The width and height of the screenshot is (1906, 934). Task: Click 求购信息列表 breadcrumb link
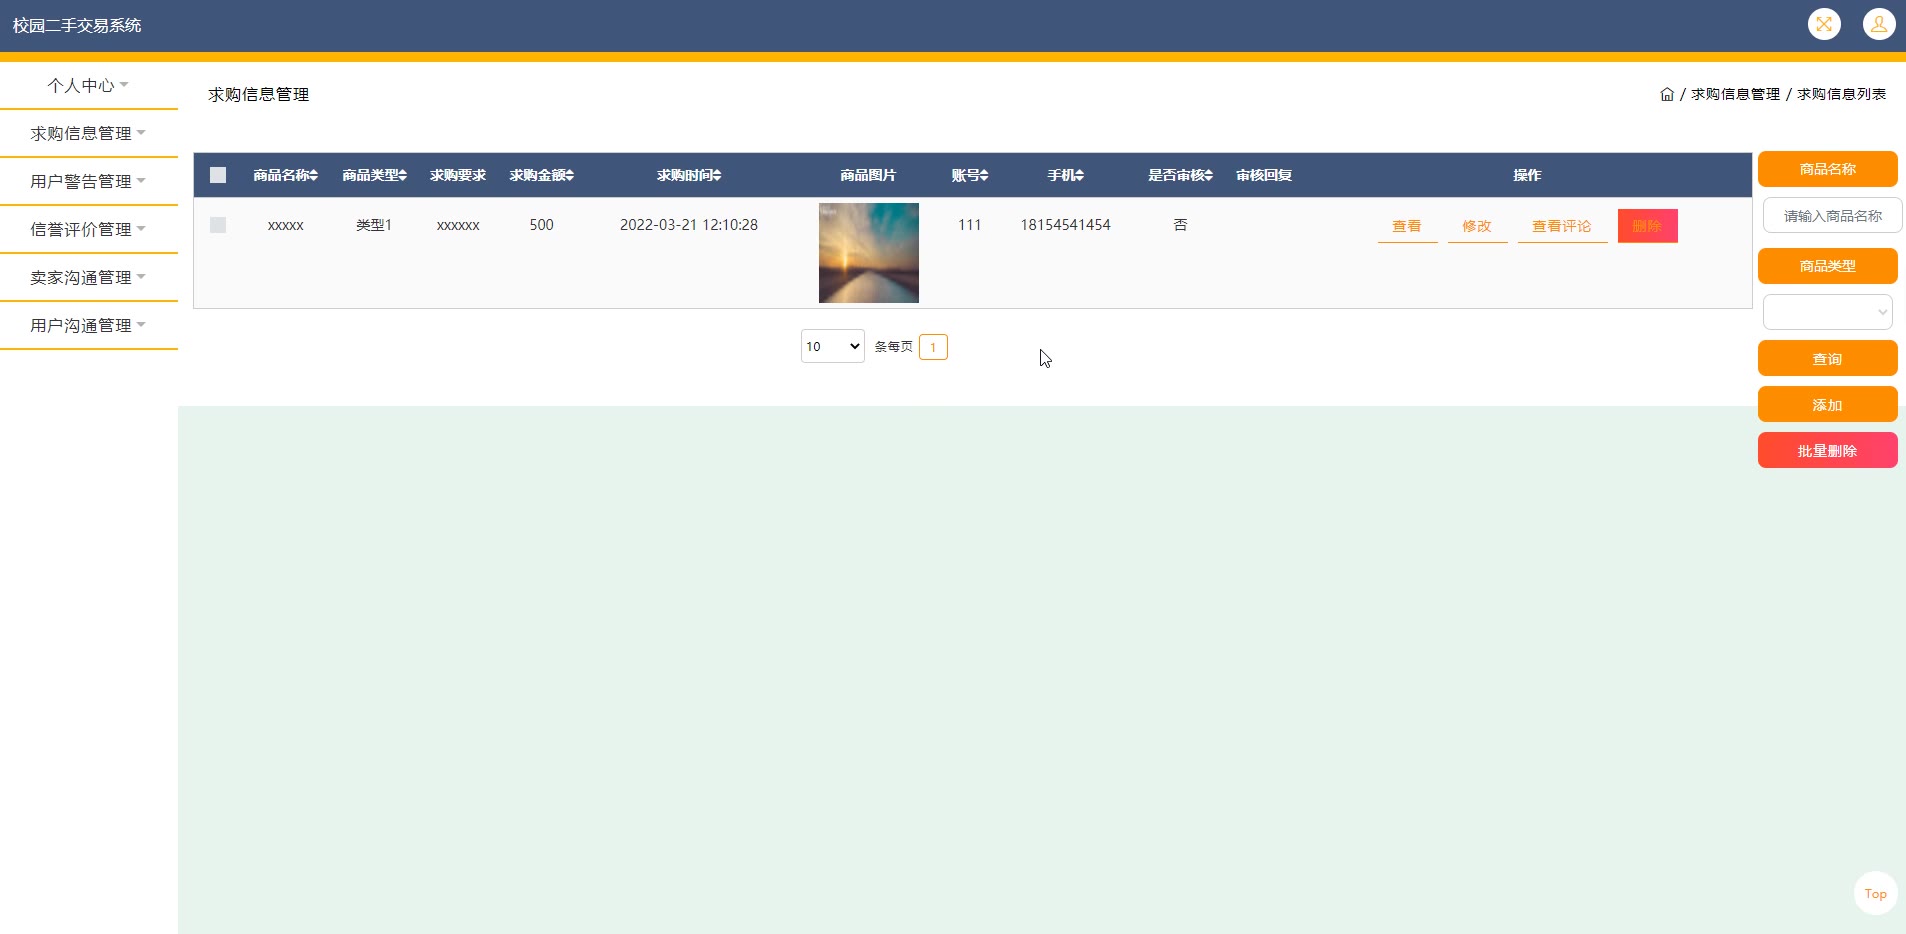pyautogui.click(x=1841, y=94)
